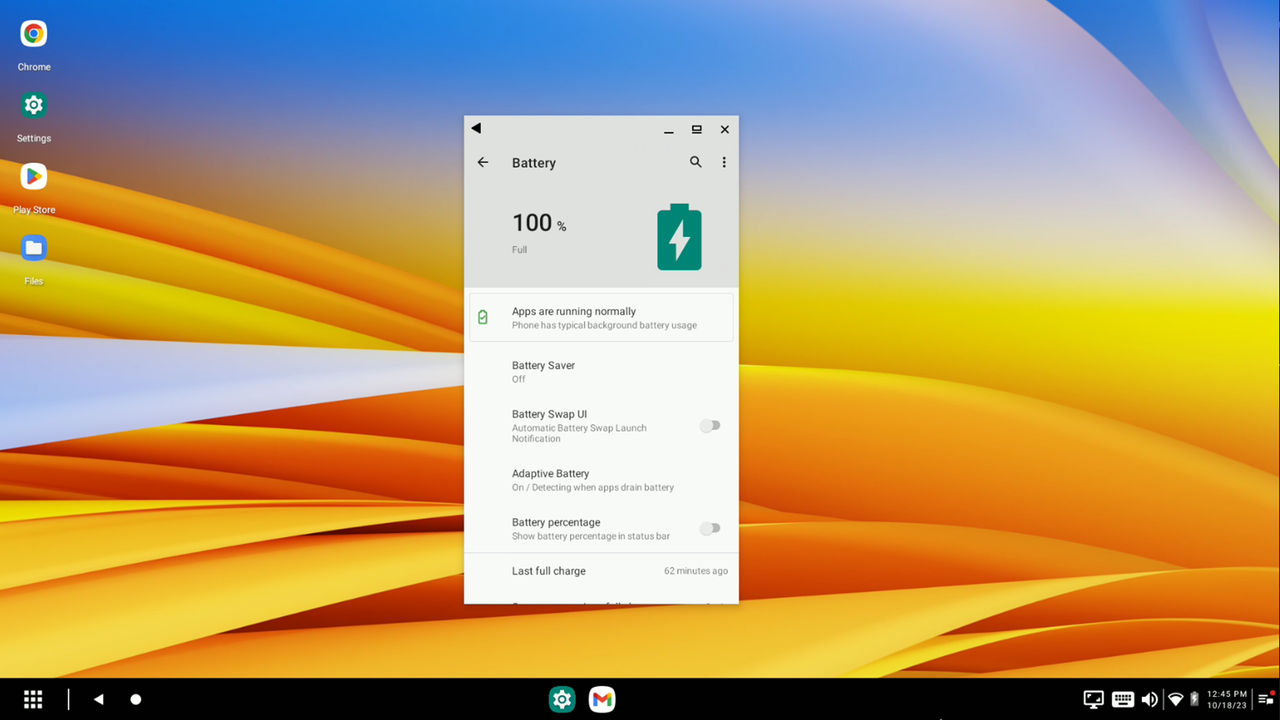Show the on-screen keyboard icon
1280x720 pixels.
point(1122,700)
